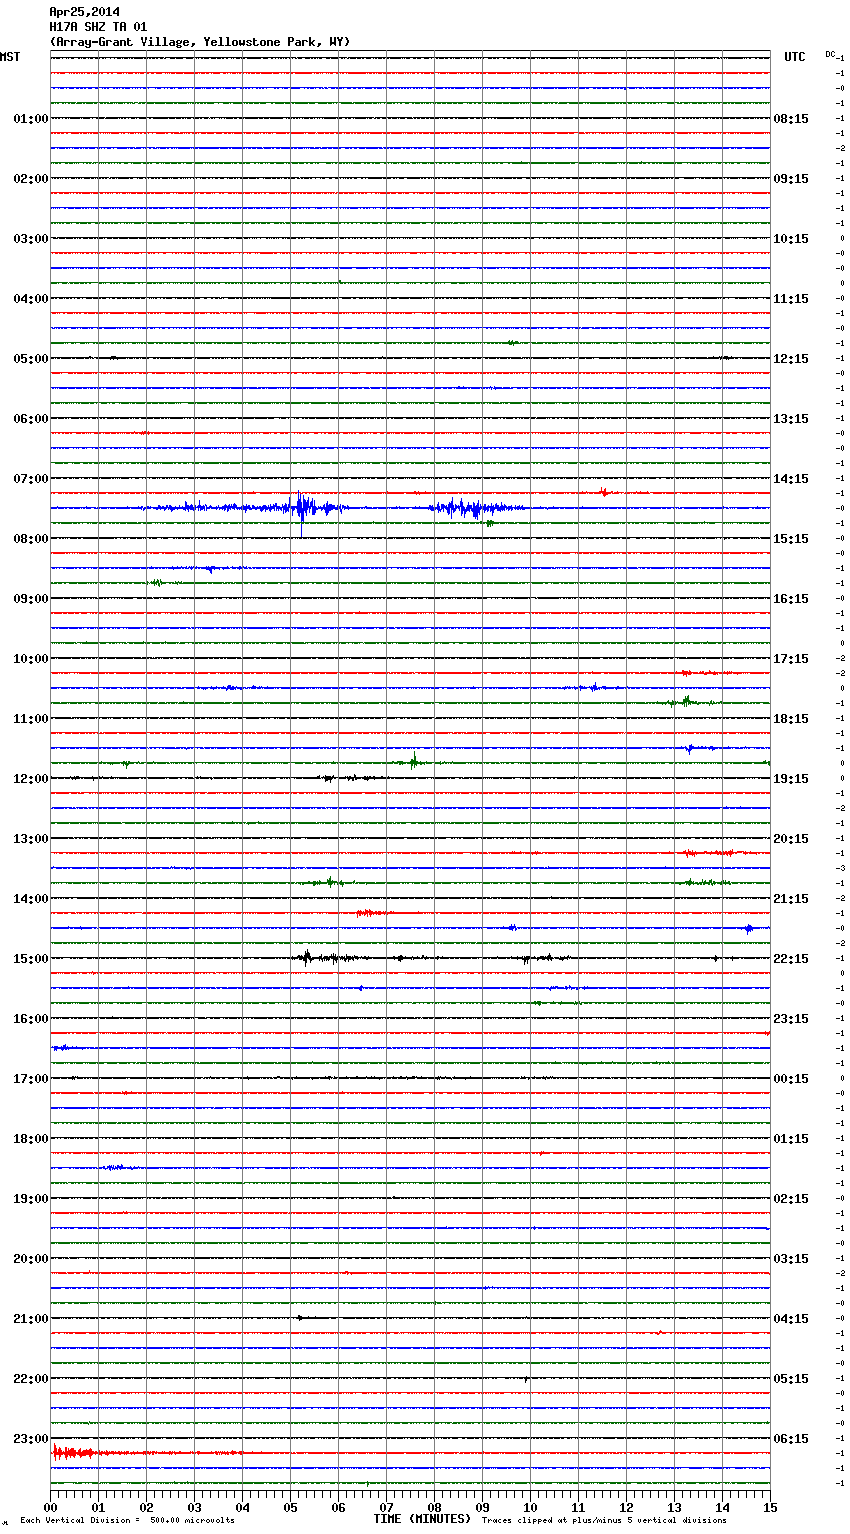Click the 06:15 UTC time label
The image size is (850, 1534).
coord(791,1439)
